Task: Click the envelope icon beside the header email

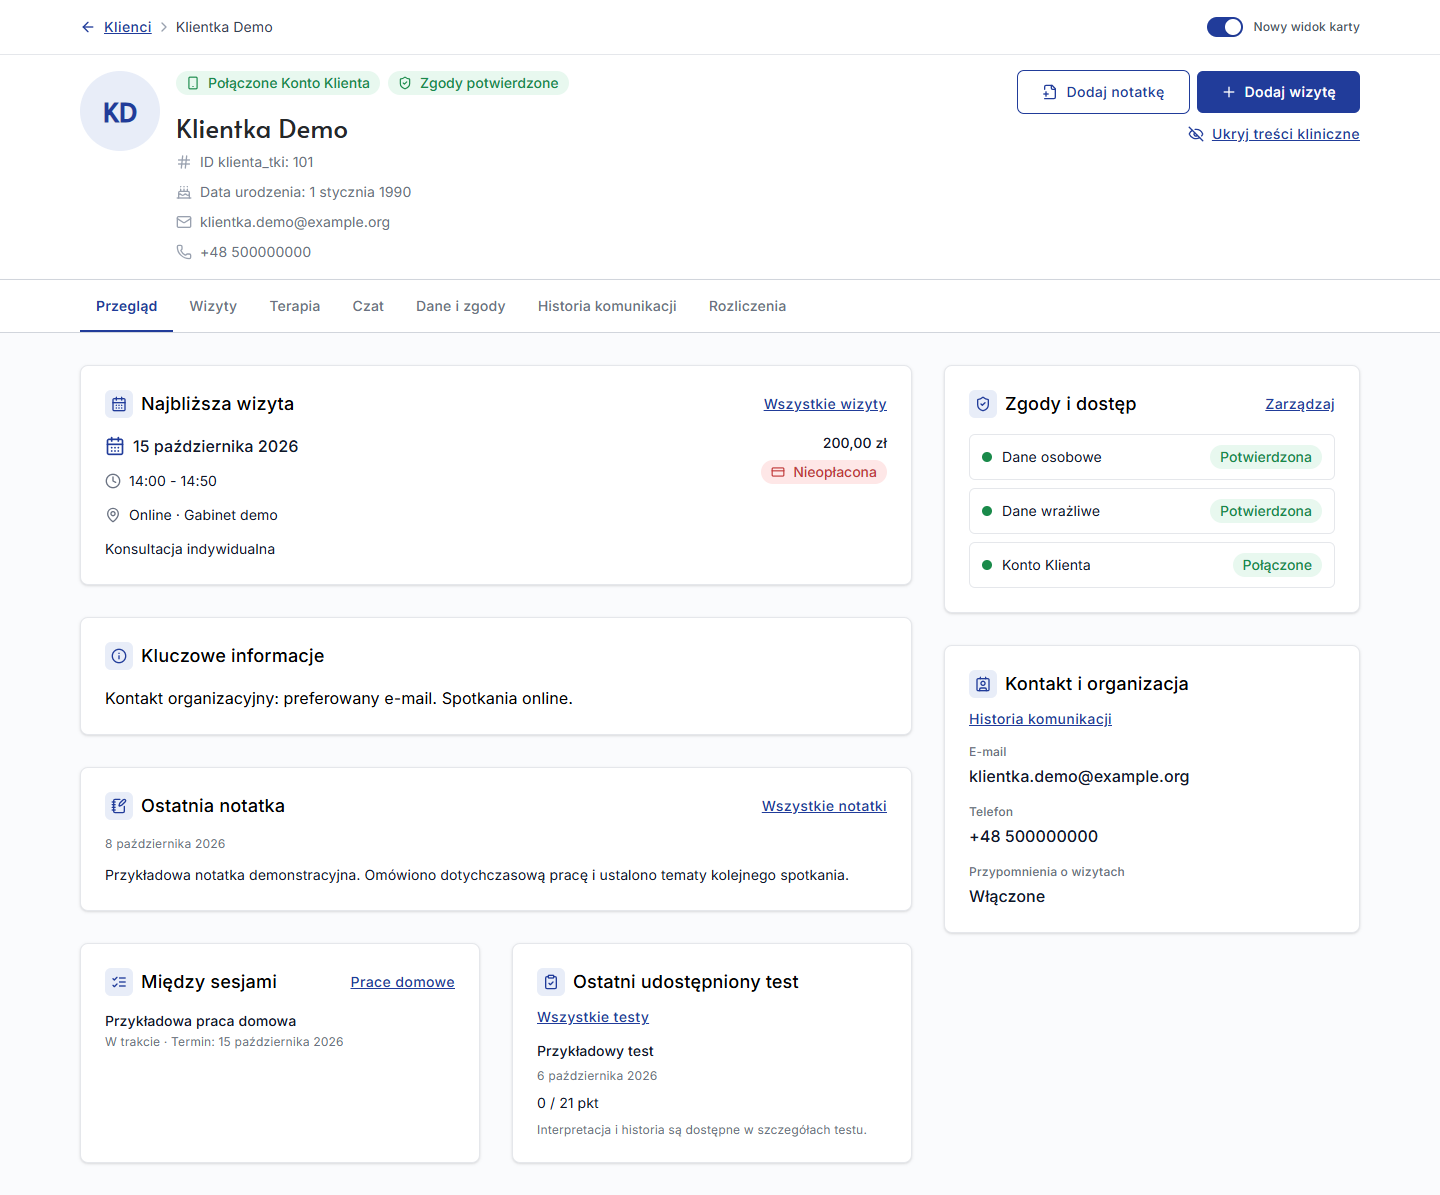Action: (x=184, y=222)
